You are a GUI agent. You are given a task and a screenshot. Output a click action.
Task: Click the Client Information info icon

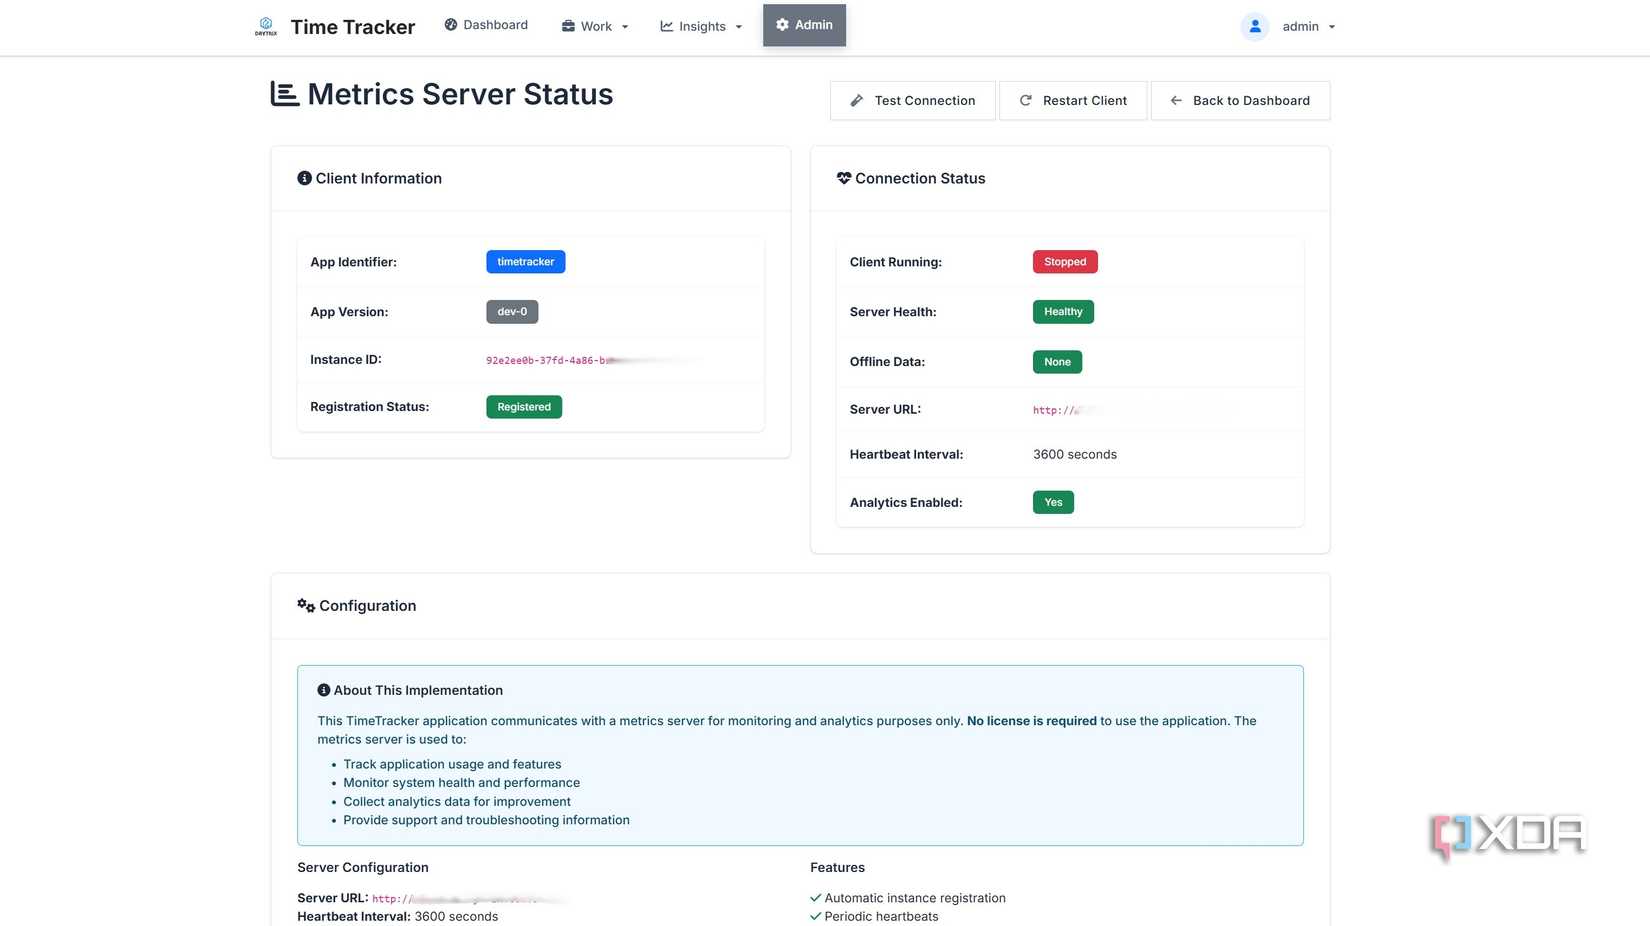[304, 178]
